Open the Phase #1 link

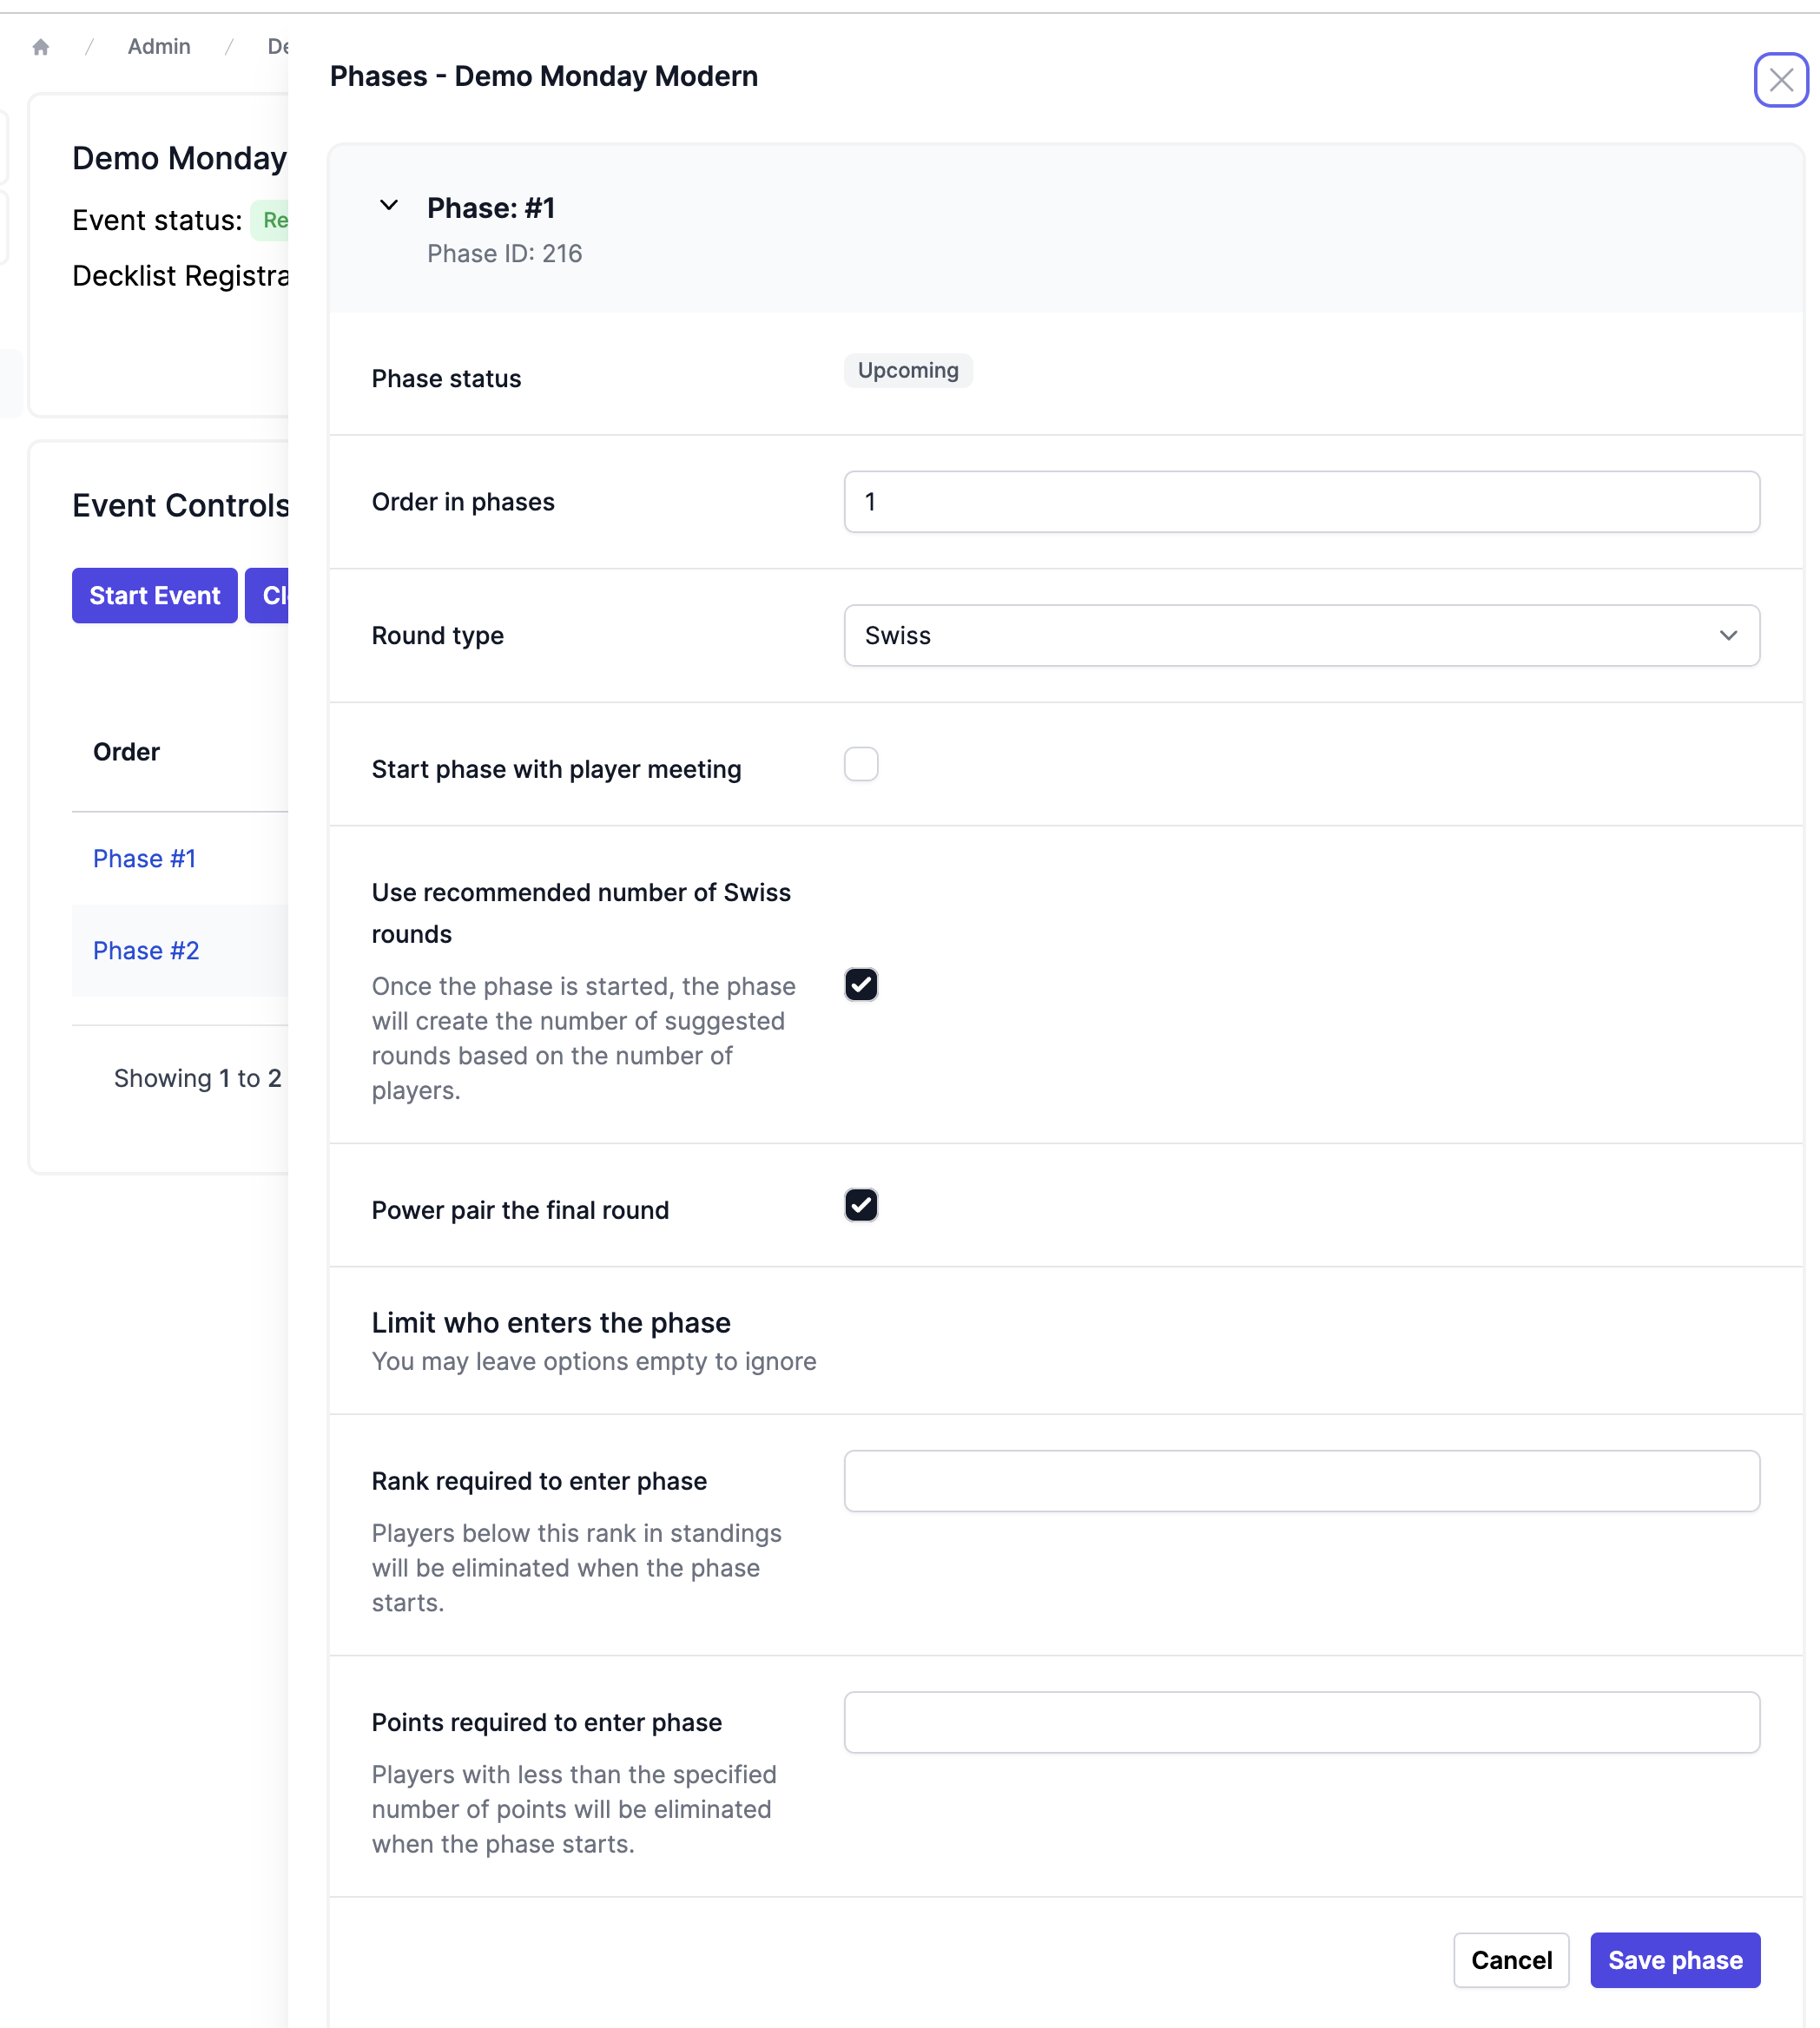[144, 859]
